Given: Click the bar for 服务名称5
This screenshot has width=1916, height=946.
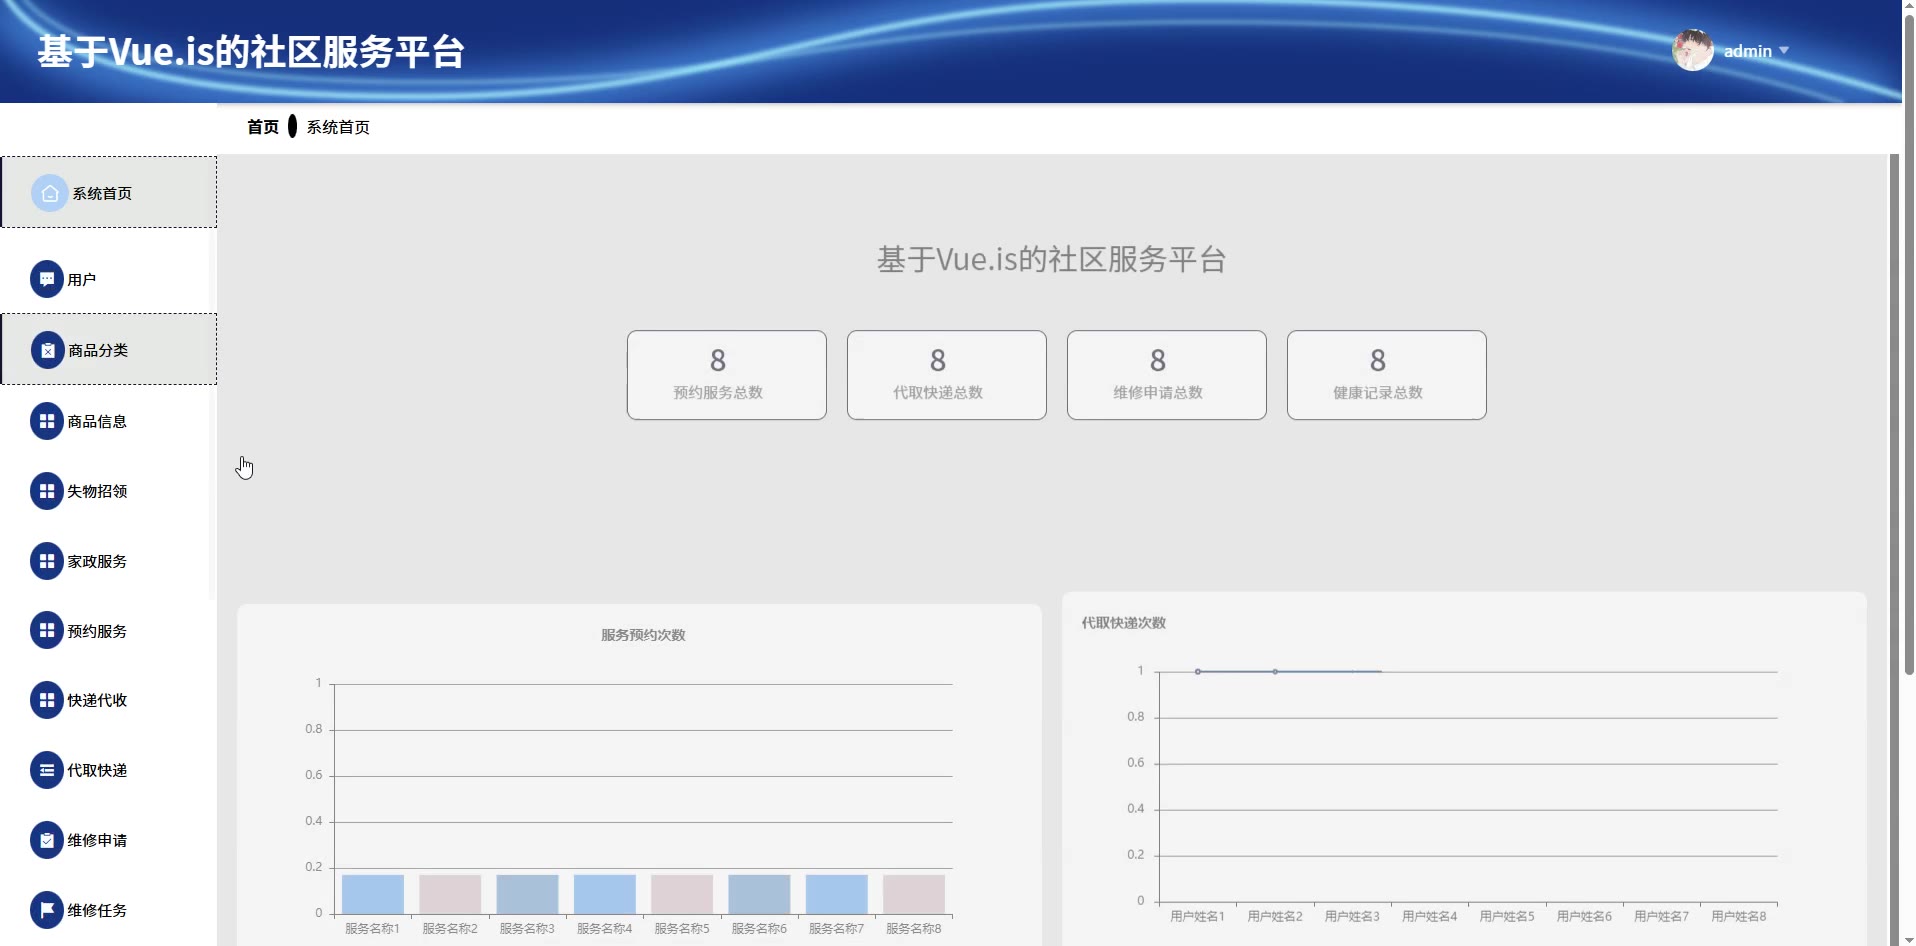Looking at the screenshot, I should point(682,894).
